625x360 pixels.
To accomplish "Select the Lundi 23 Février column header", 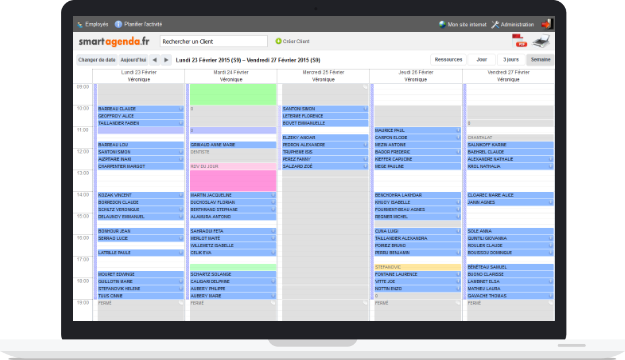I will [x=139, y=72].
